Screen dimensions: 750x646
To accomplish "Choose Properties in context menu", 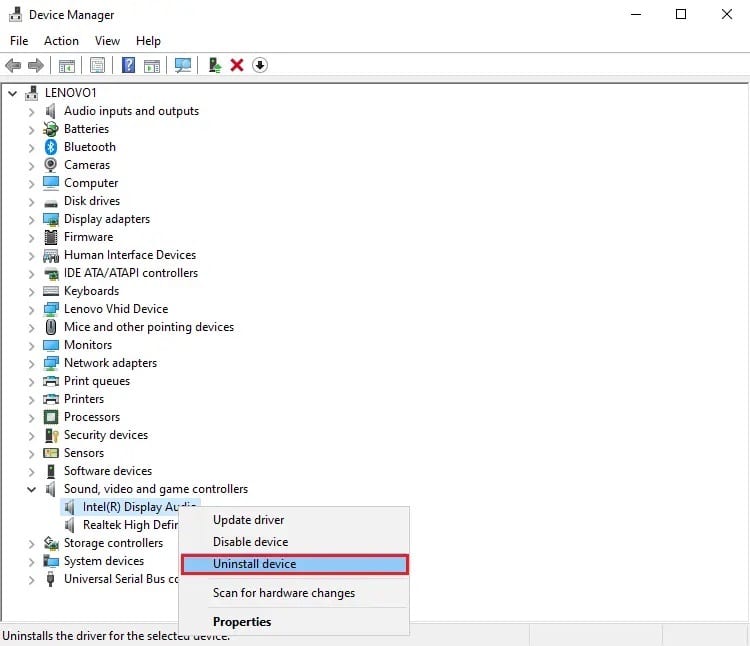I will [295, 622].
